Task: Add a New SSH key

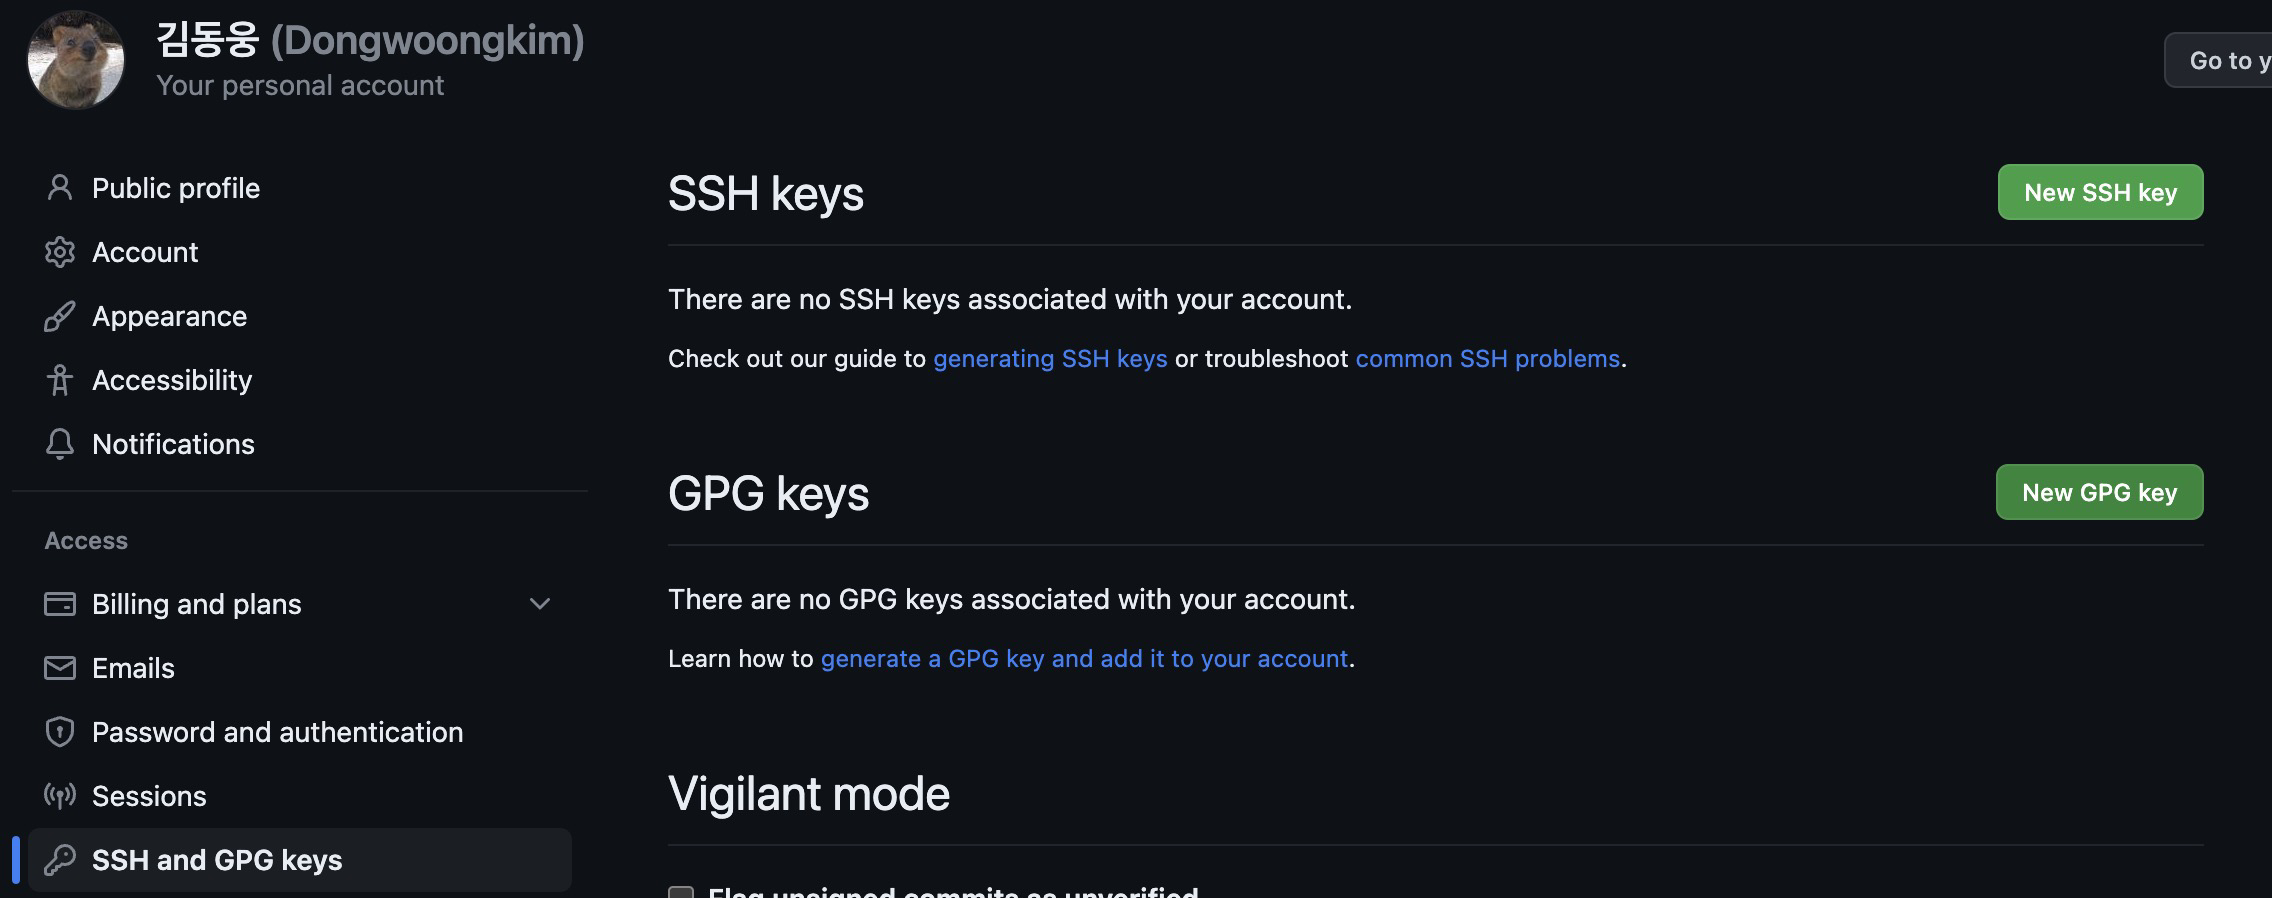Action: click(x=2100, y=192)
